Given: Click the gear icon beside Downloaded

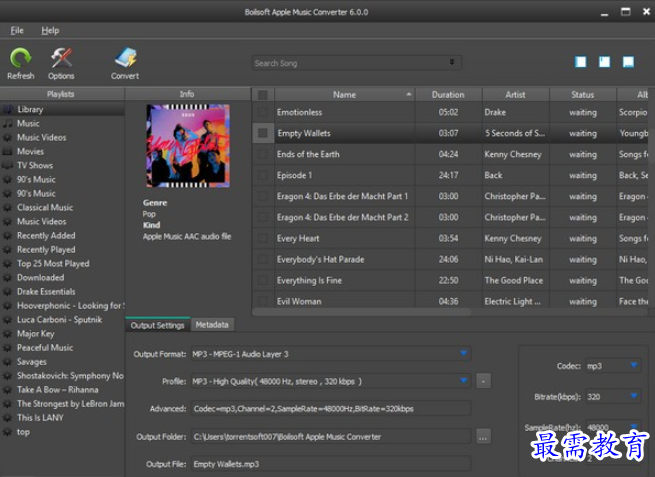Looking at the screenshot, I should coord(7,278).
